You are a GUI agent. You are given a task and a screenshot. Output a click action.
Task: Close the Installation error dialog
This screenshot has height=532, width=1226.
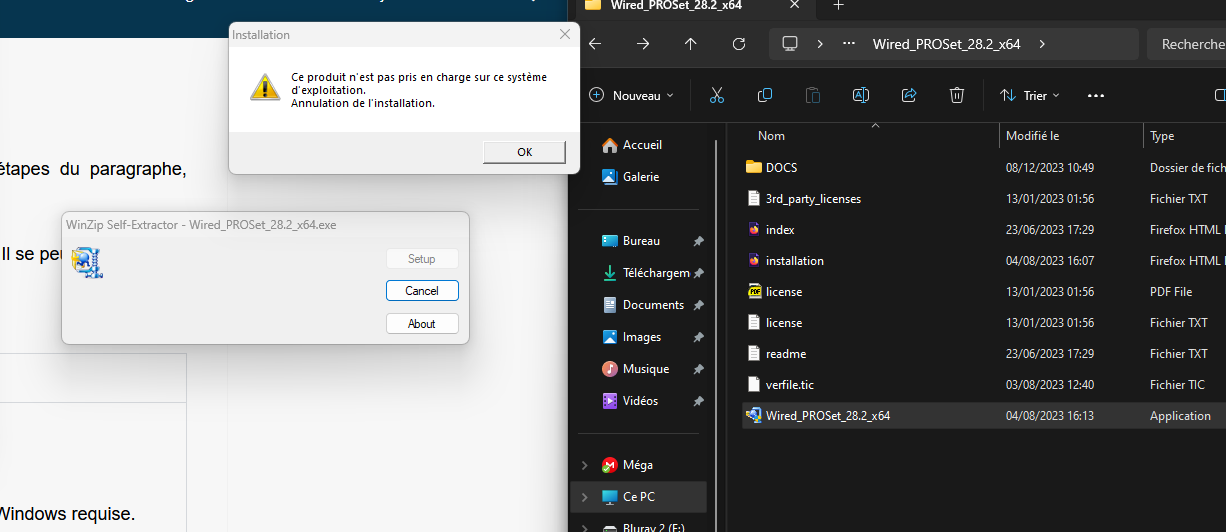(565, 34)
